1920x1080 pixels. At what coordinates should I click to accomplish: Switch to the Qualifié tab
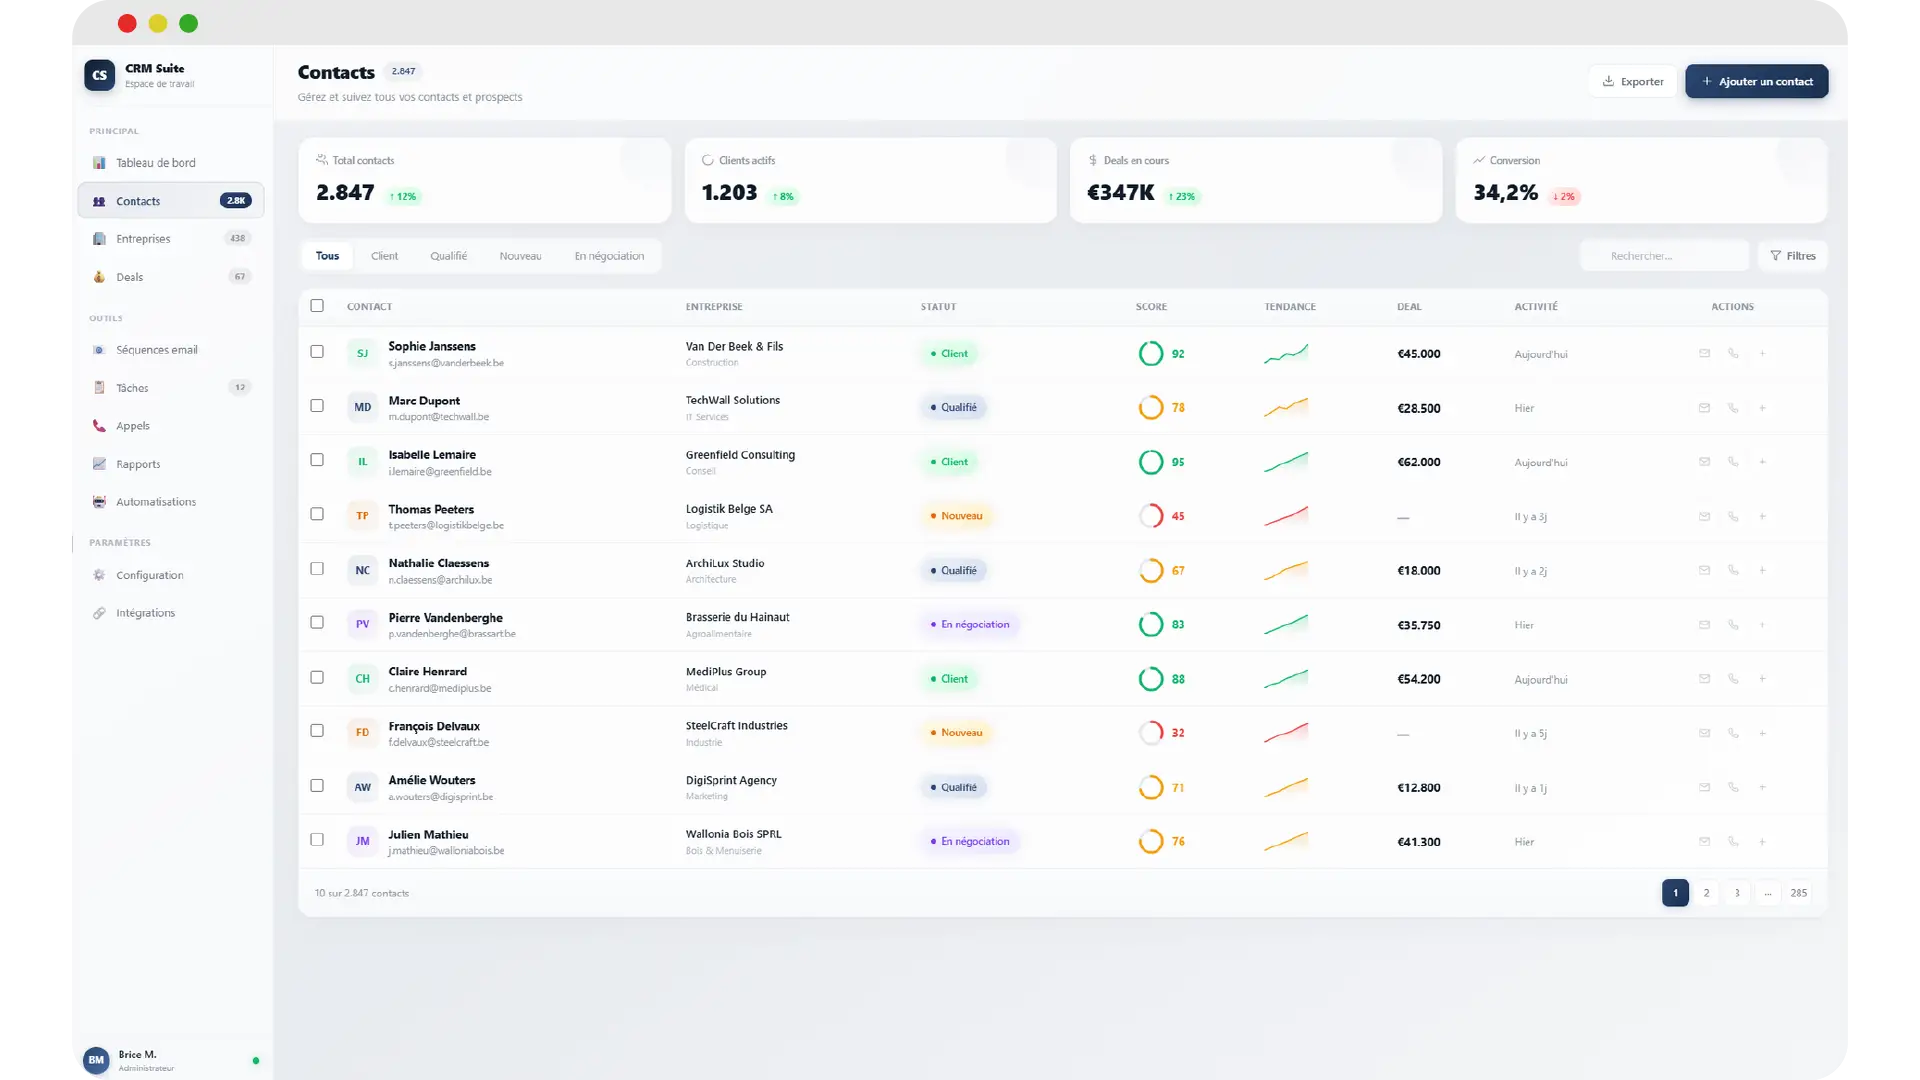[x=448, y=256]
